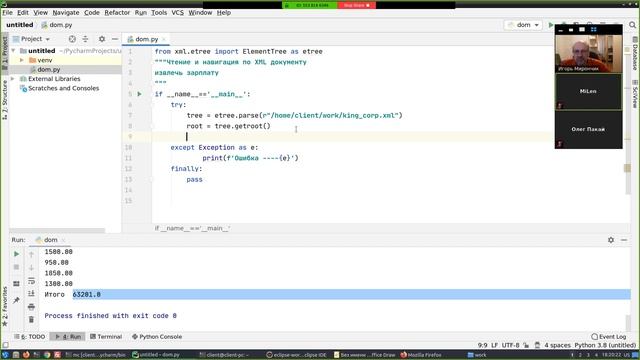640x360 pixels.
Task: Click the Stop icon in Run panel
Action: 16,267
